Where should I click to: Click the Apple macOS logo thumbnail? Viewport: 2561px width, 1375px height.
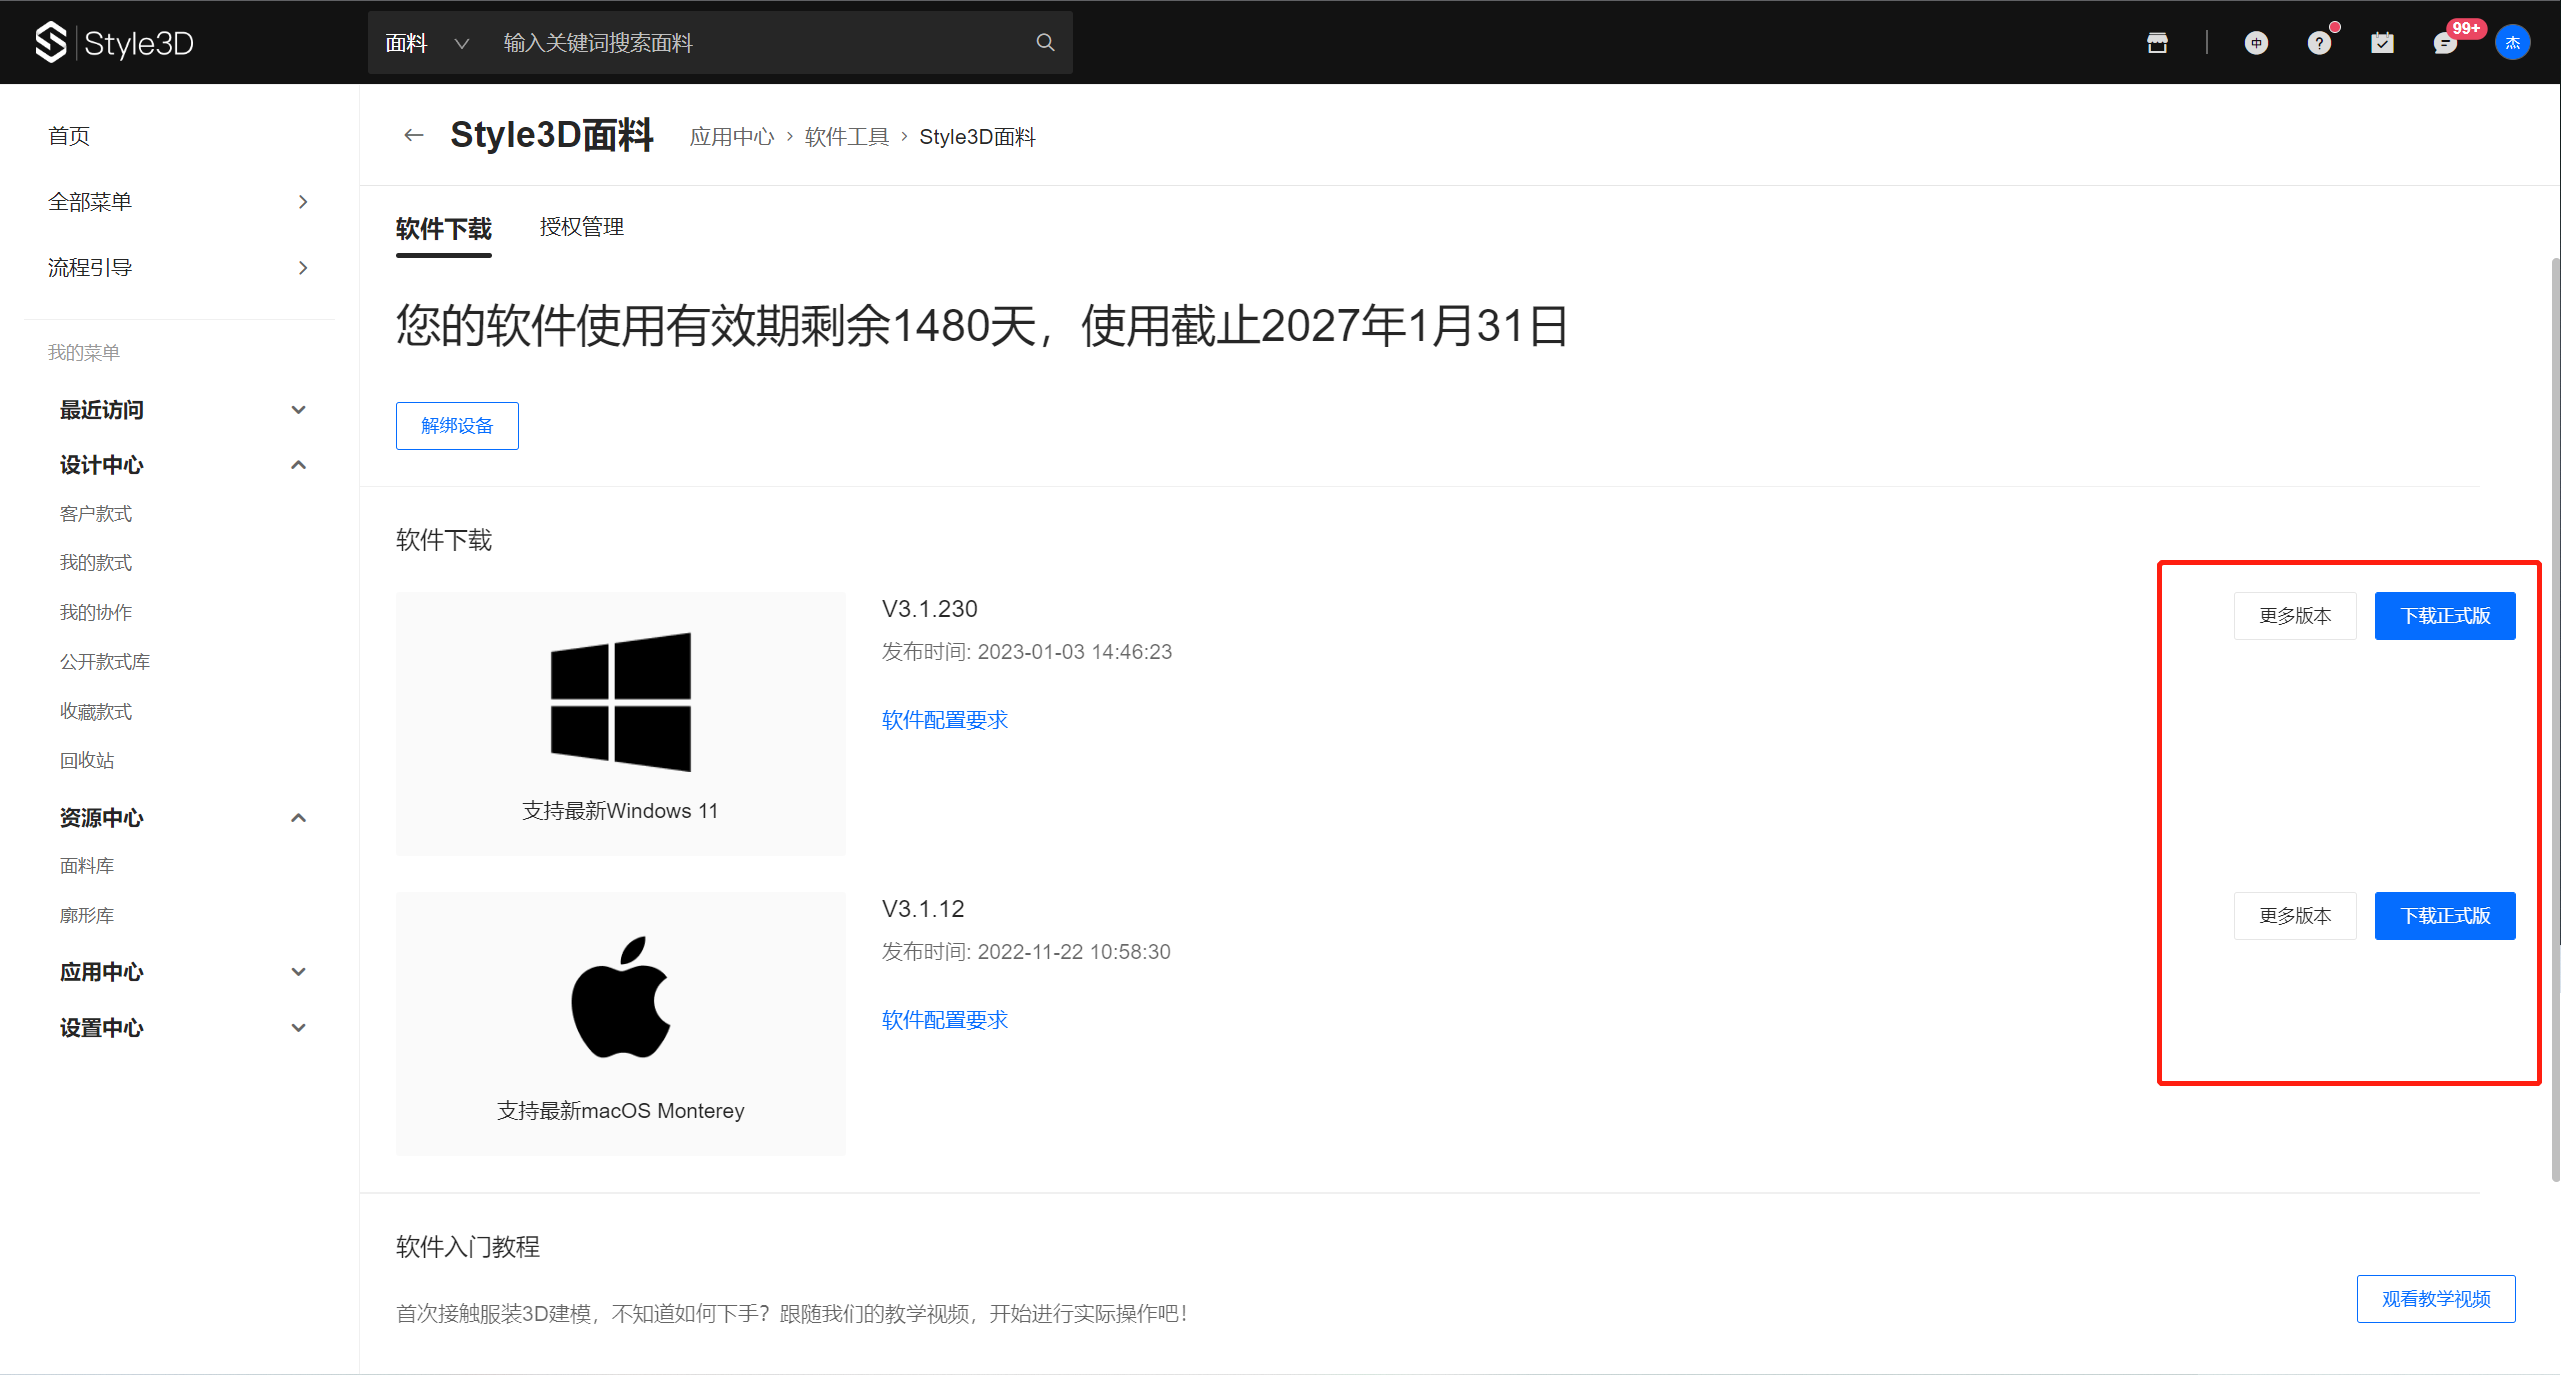pyautogui.click(x=620, y=997)
